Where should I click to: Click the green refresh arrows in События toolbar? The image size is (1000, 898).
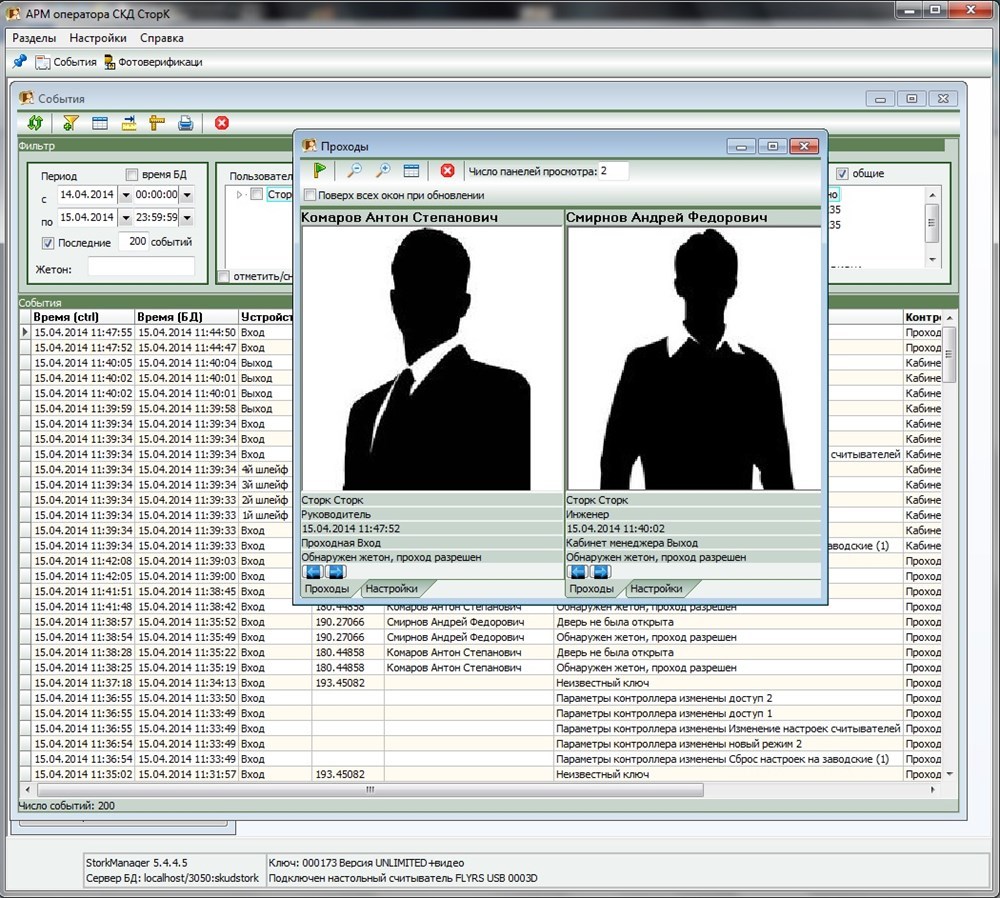(x=35, y=123)
